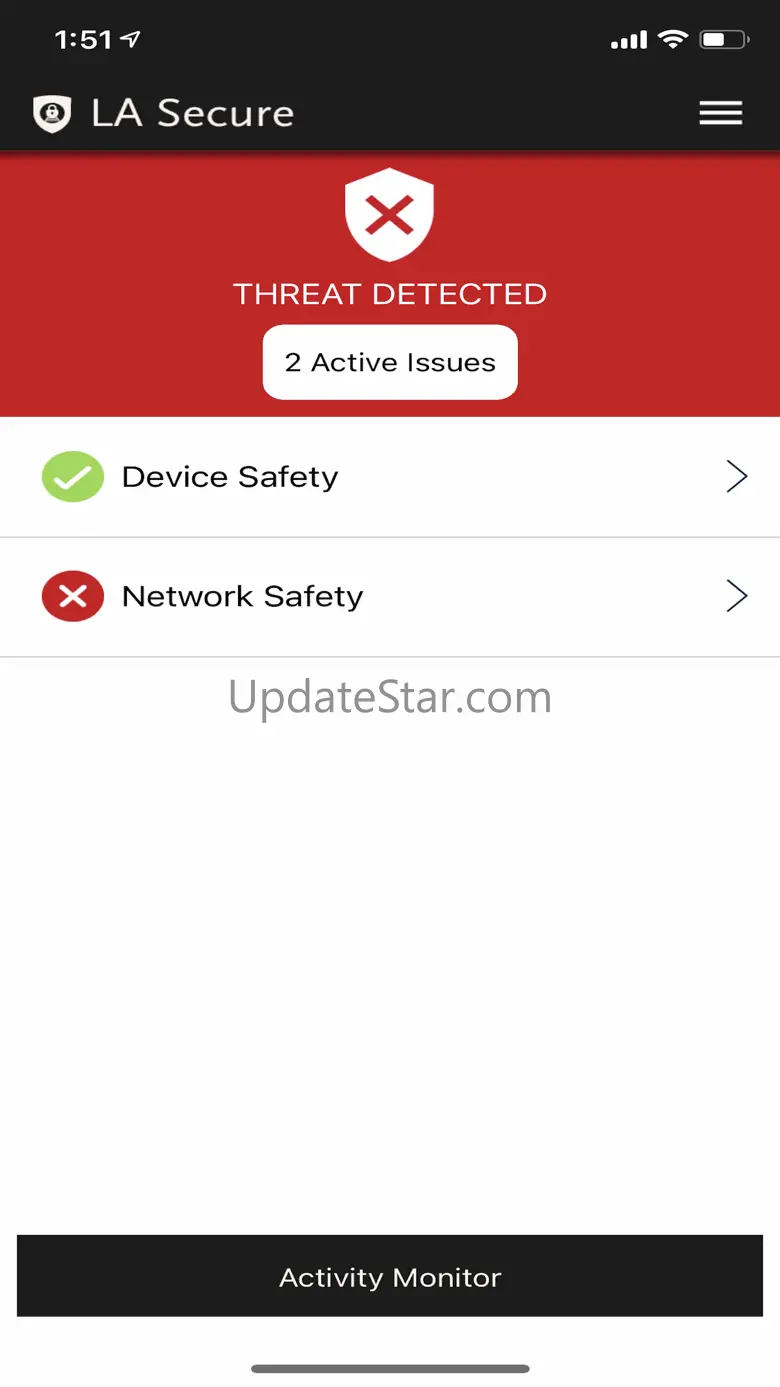Image resolution: width=780 pixels, height=1387 pixels.
Task: Expand Network Safety using its chevron
Action: coord(737,597)
